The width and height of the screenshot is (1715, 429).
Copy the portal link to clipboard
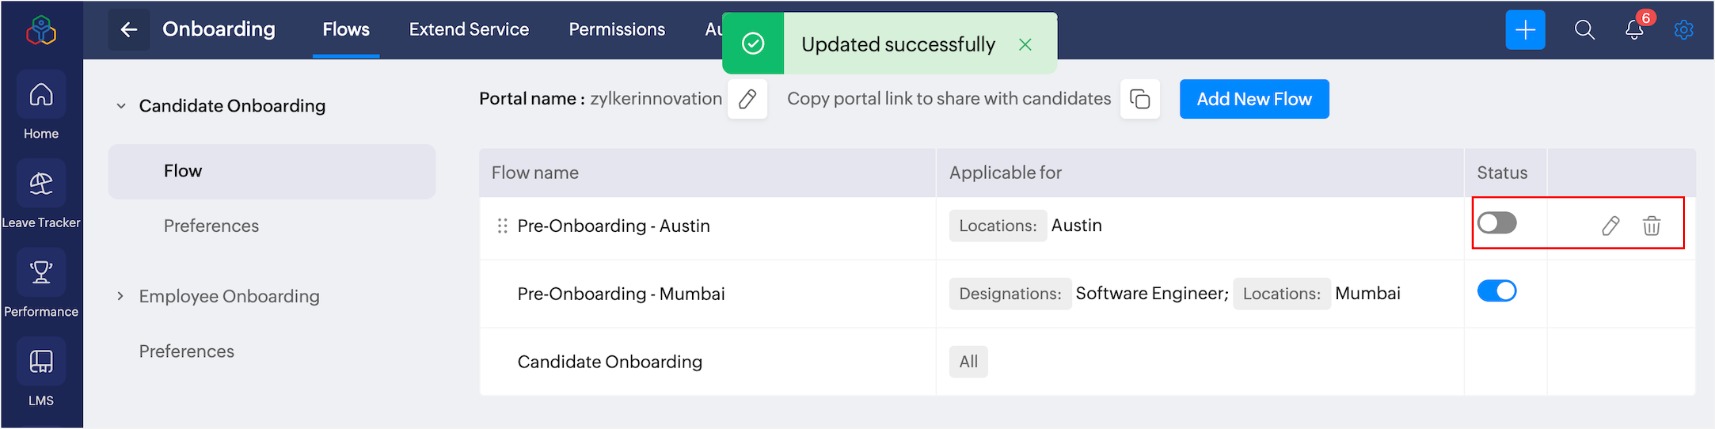[1140, 99]
